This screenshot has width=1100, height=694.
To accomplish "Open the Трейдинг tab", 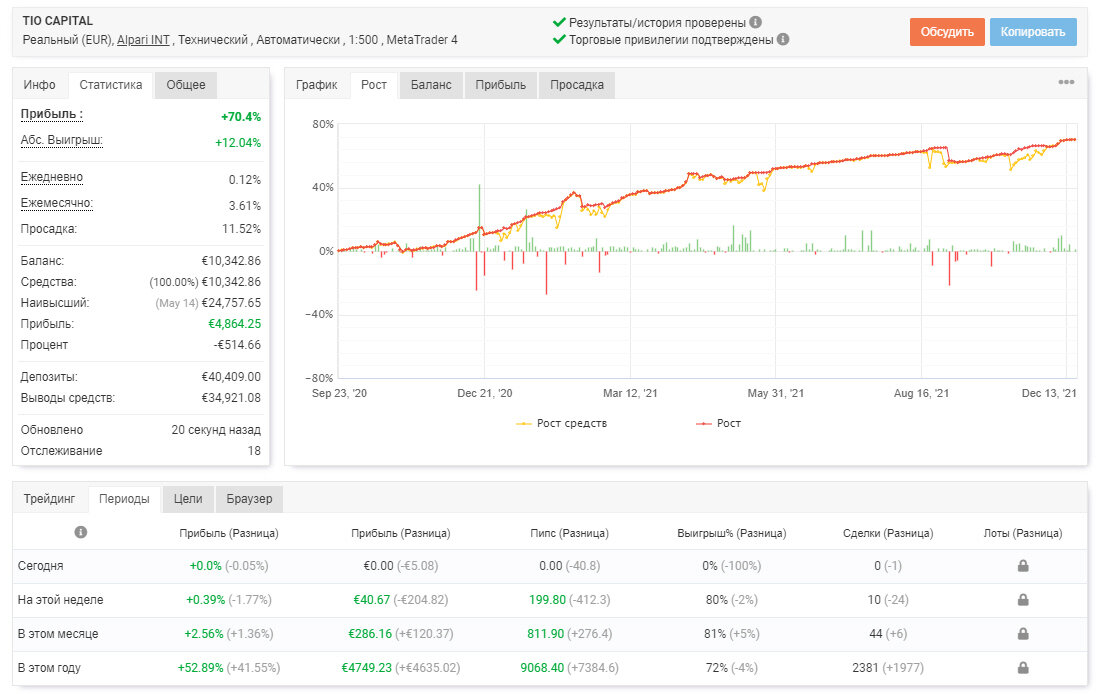I will coord(49,499).
